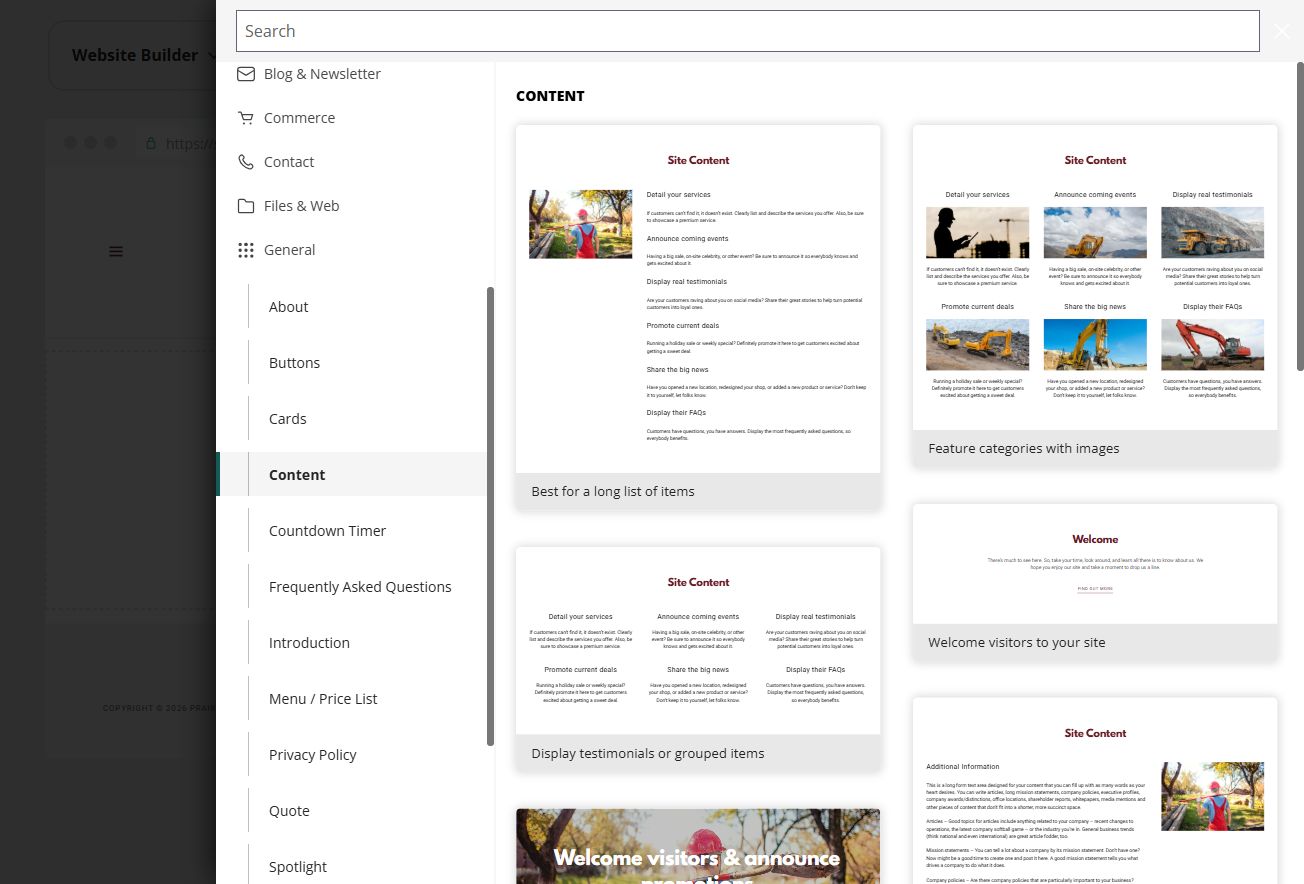Select Quote section type
Viewport: 1304px width, 884px height.
tap(289, 811)
